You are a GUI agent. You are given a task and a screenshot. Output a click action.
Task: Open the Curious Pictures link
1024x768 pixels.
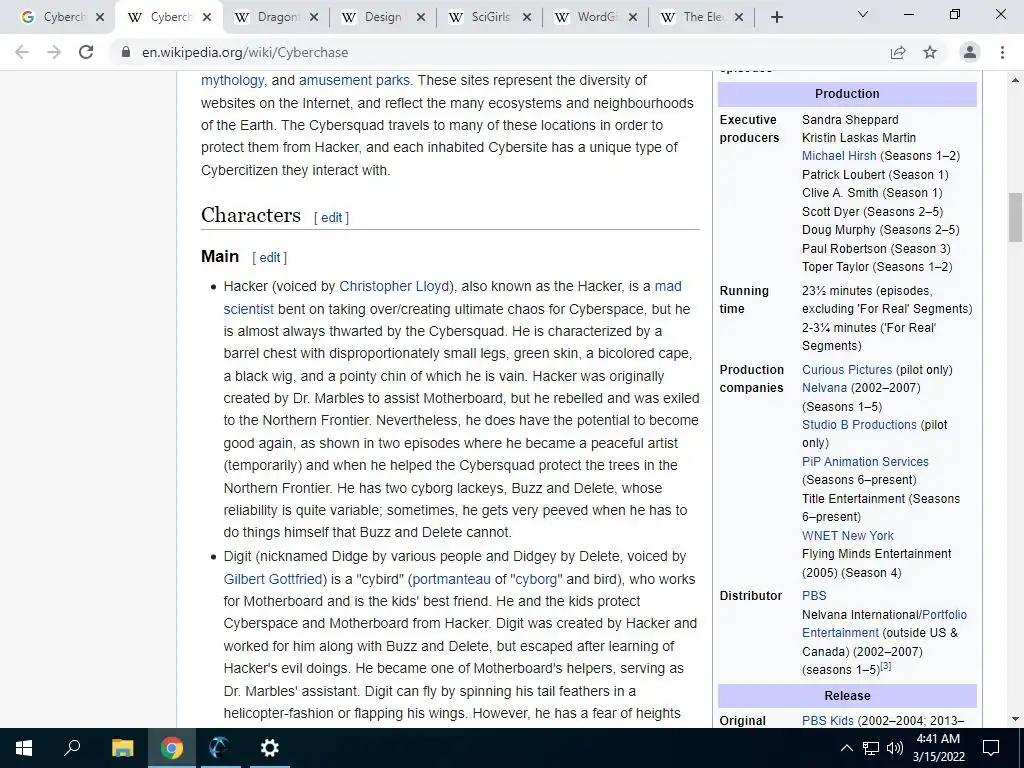point(847,370)
